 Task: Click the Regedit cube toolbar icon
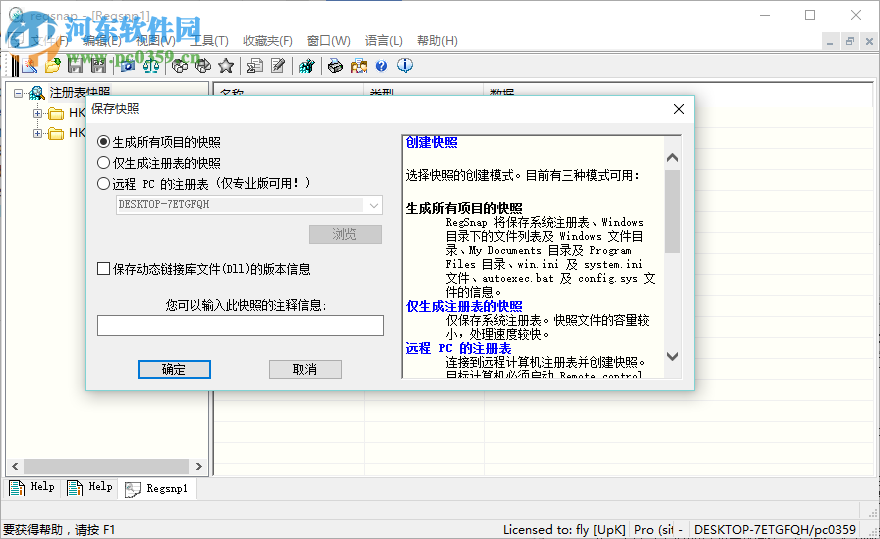click(x=307, y=66)
